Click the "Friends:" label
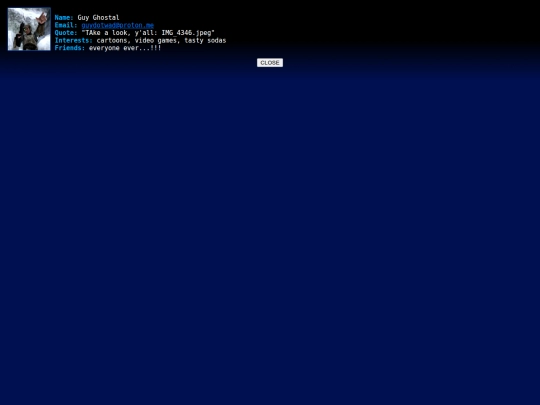The image size is (540, 405). 70,48
